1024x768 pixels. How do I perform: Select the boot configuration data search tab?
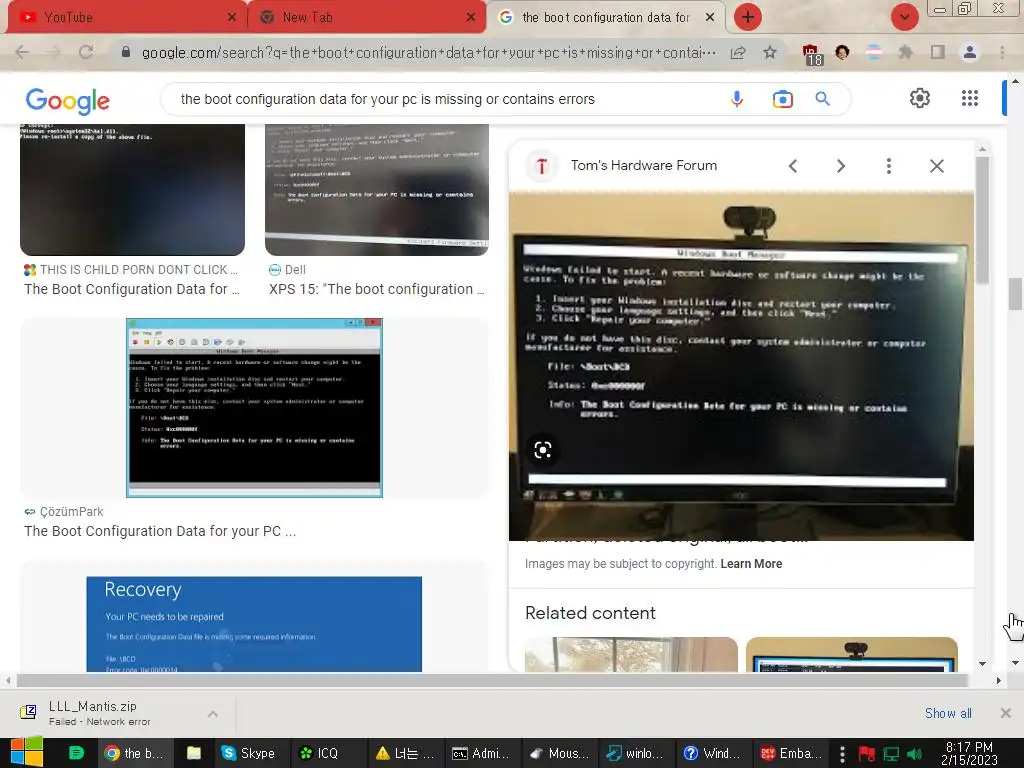pyautogui.click(x=606, y=17)
